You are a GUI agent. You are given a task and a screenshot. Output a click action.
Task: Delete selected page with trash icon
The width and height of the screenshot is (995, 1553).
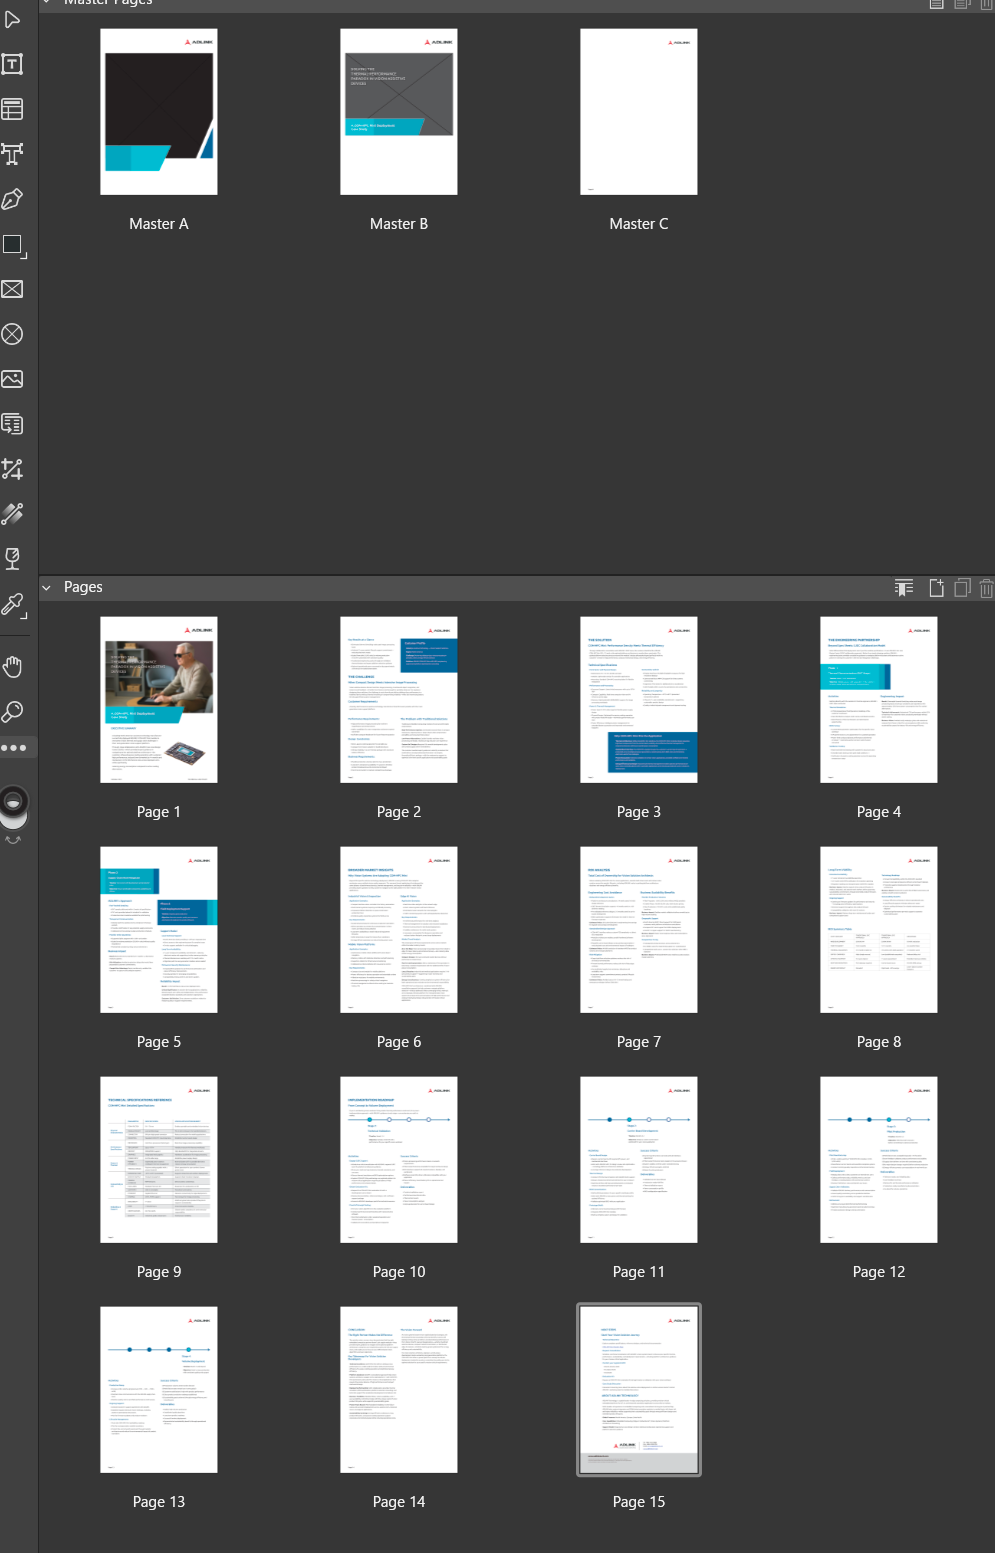click(986, 588)
